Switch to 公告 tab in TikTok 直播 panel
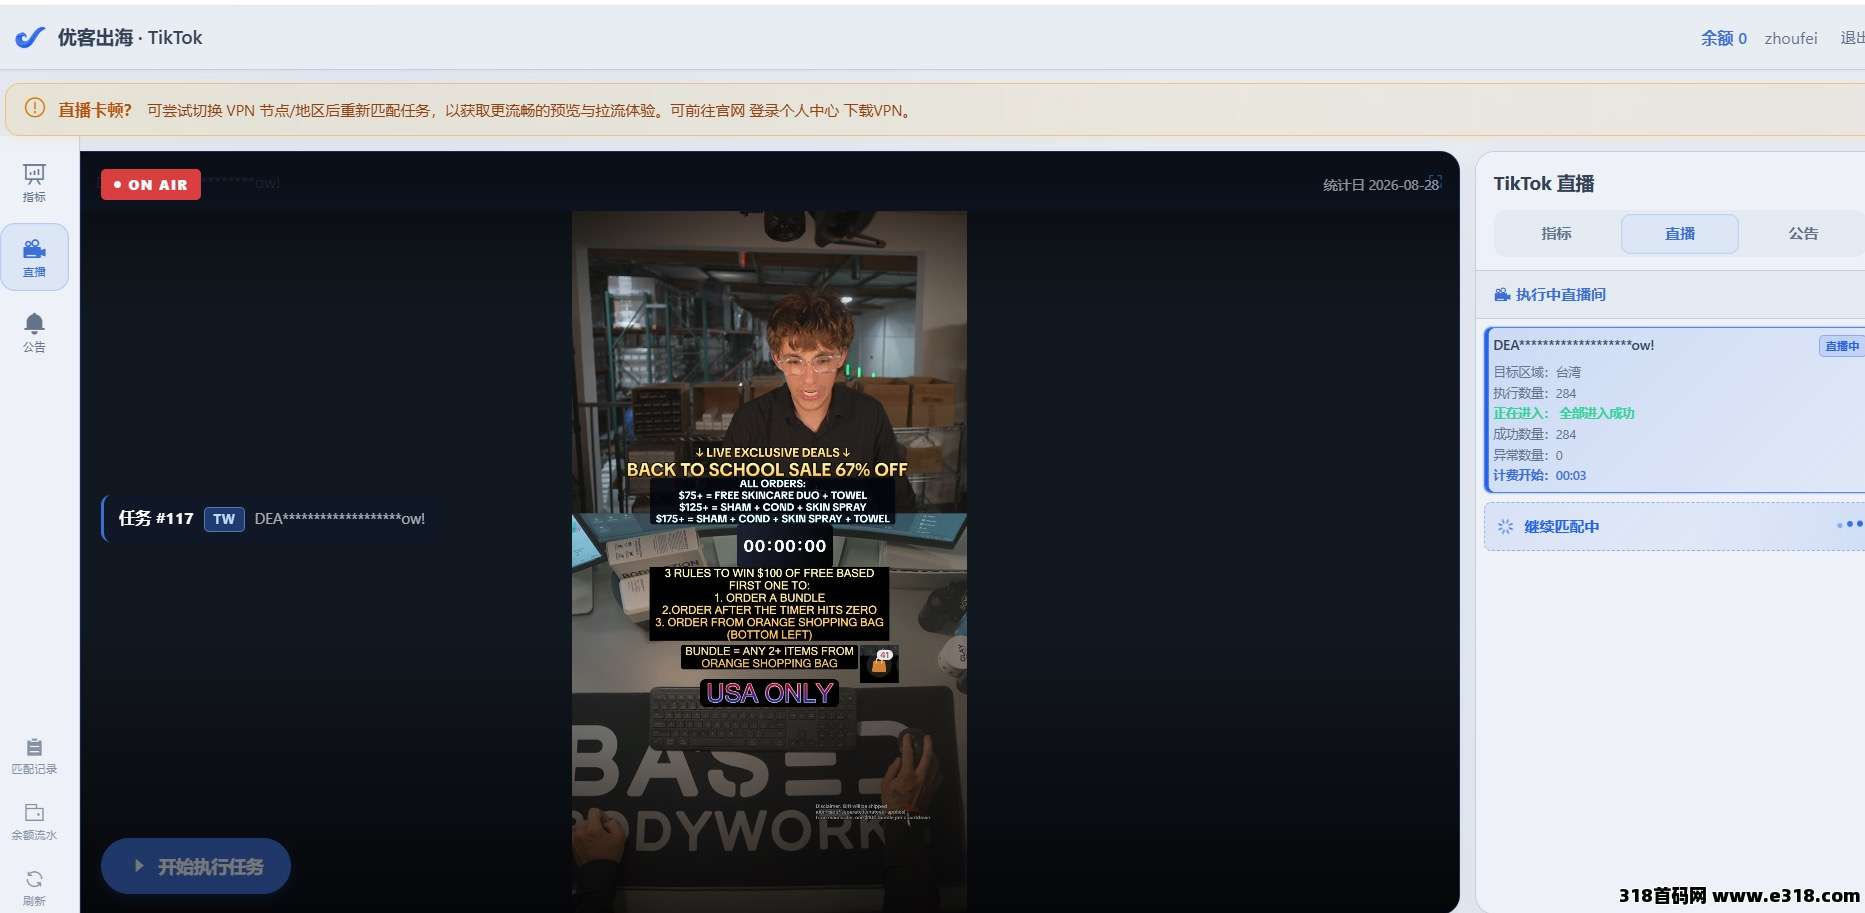 click(1803, 233)
